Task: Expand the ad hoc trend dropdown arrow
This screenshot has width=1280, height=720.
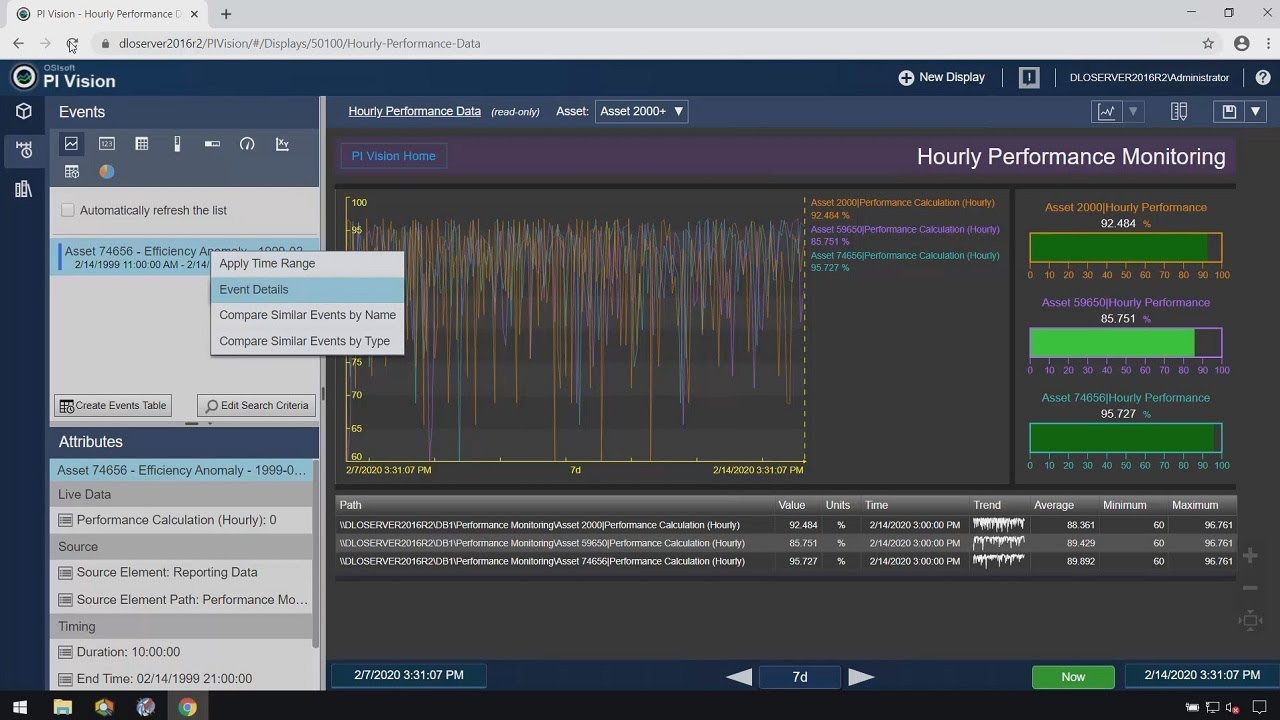Action: (x=1133, y=112)
